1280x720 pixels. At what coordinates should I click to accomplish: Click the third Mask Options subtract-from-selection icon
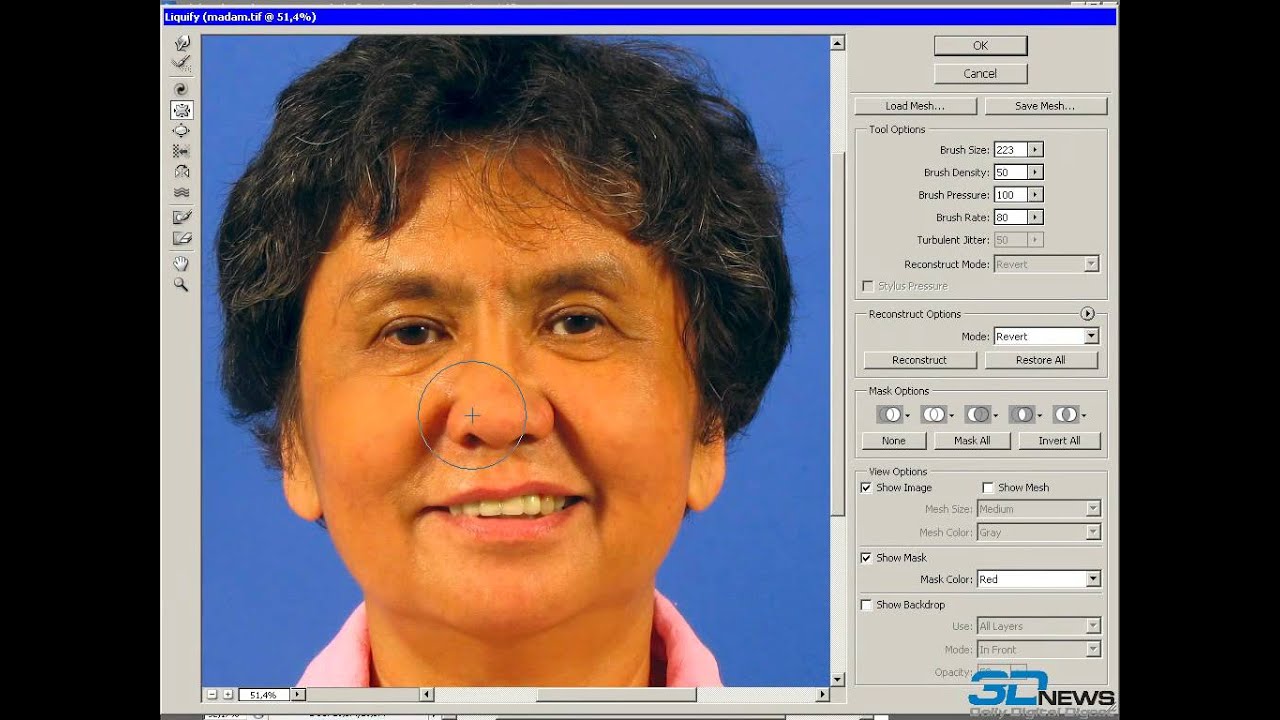(x=978, y=414)
